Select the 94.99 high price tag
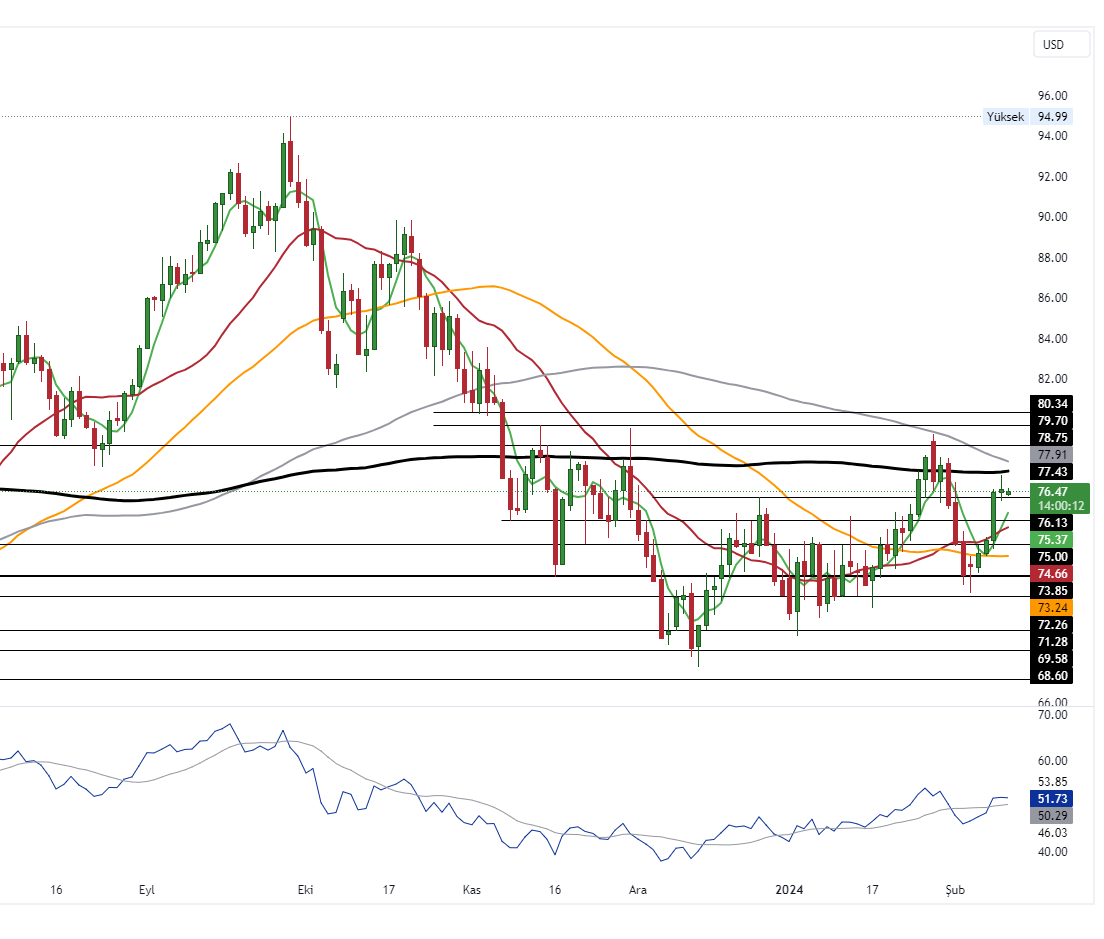 coord(1052,117)
